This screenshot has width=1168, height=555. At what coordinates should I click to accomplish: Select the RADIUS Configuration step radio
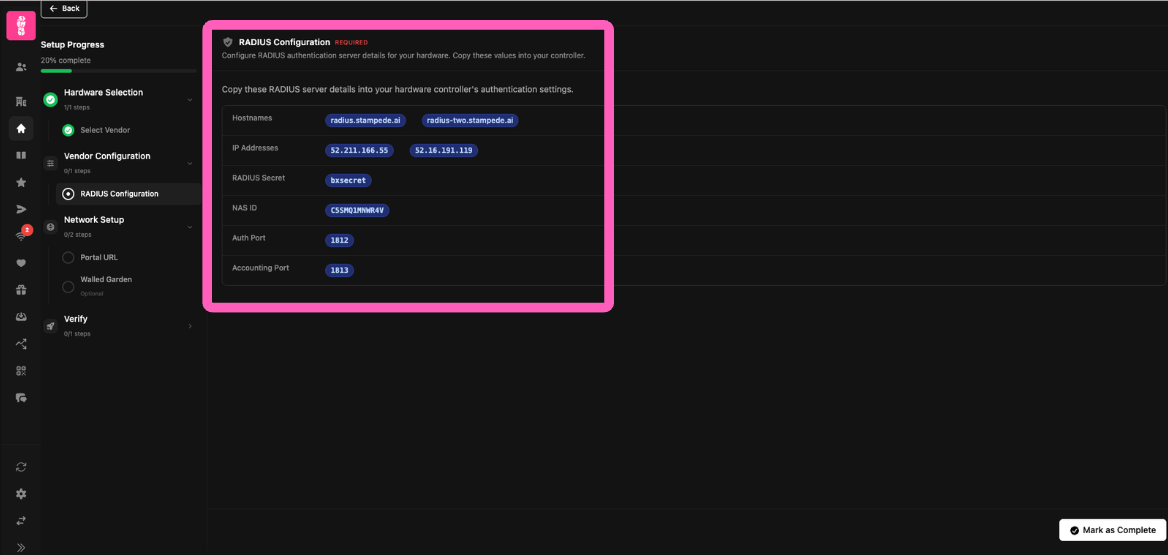[x=68, y=194]
